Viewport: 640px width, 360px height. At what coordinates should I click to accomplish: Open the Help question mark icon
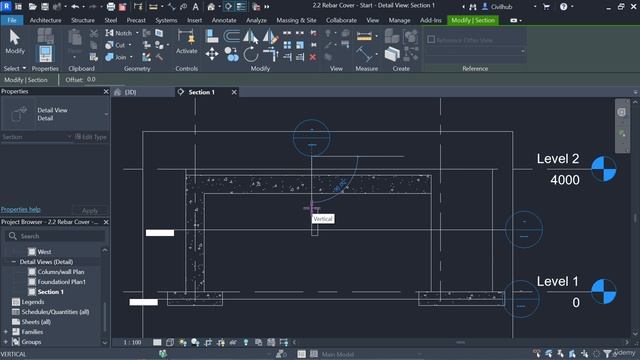click(x=563, y=7)
